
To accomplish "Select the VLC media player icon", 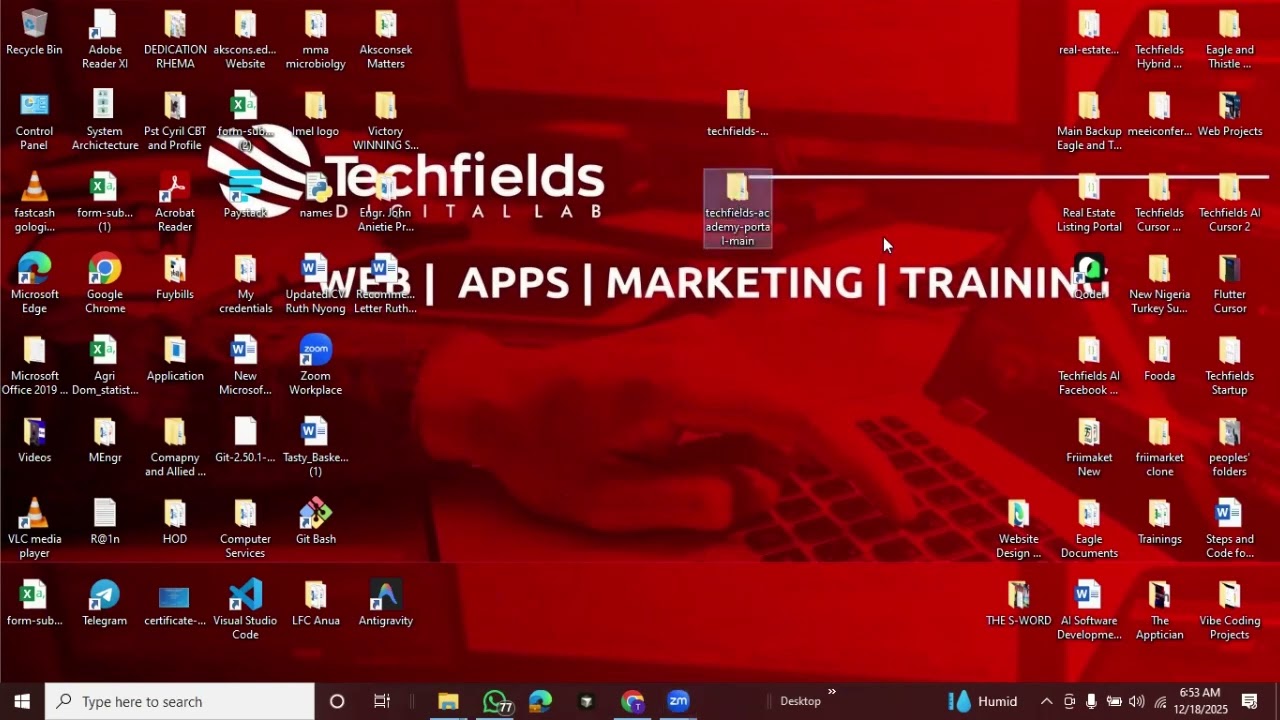I will pos(34,529).
